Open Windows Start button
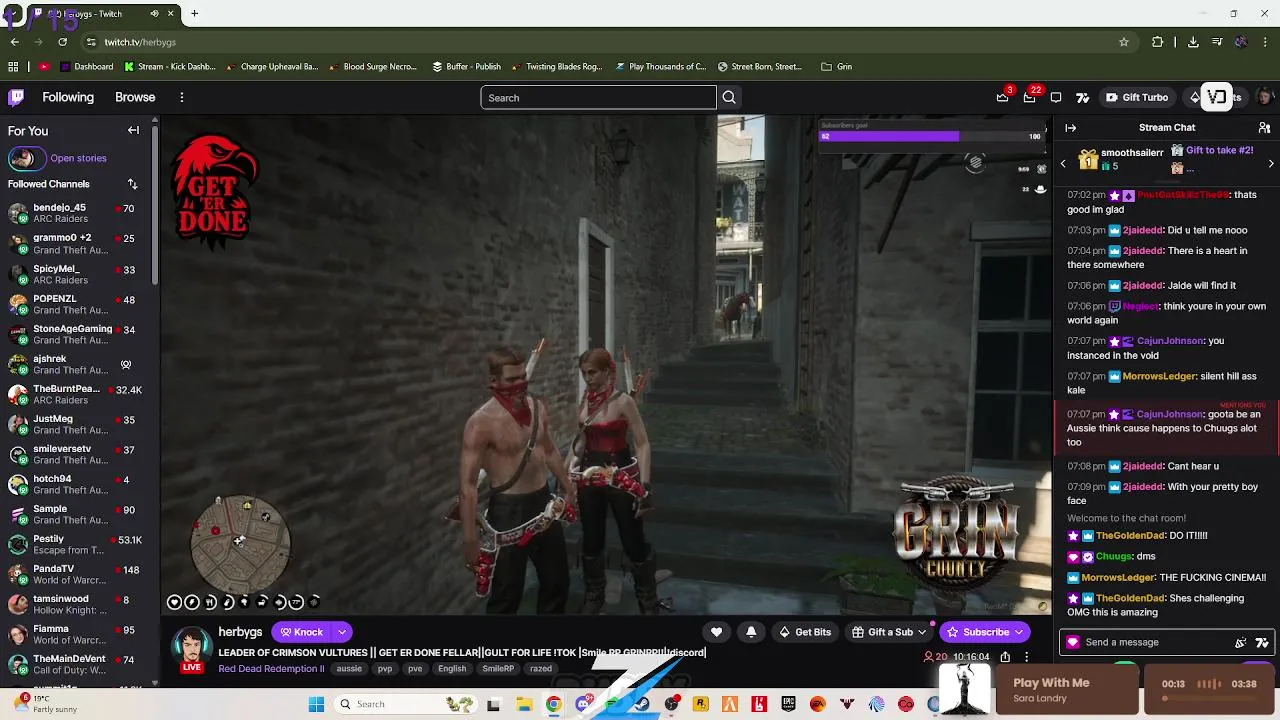Viewport: 1280px width, 720px height. click(316, 704)
